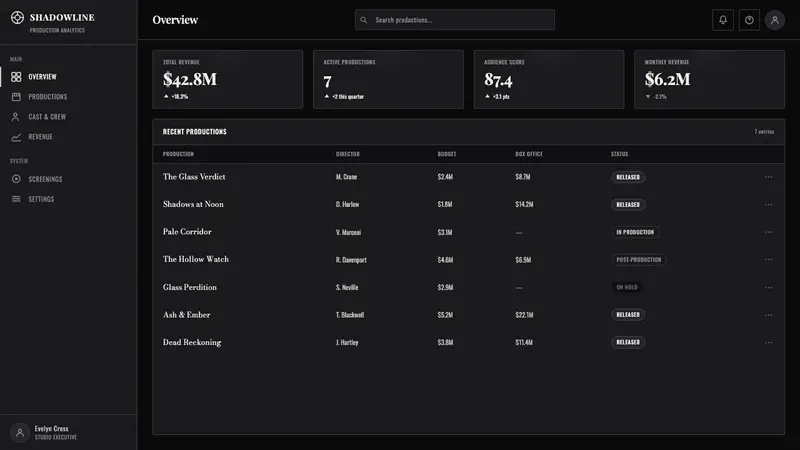Go to Cast & Crew section
800x450 pixels.
(69, 117)
